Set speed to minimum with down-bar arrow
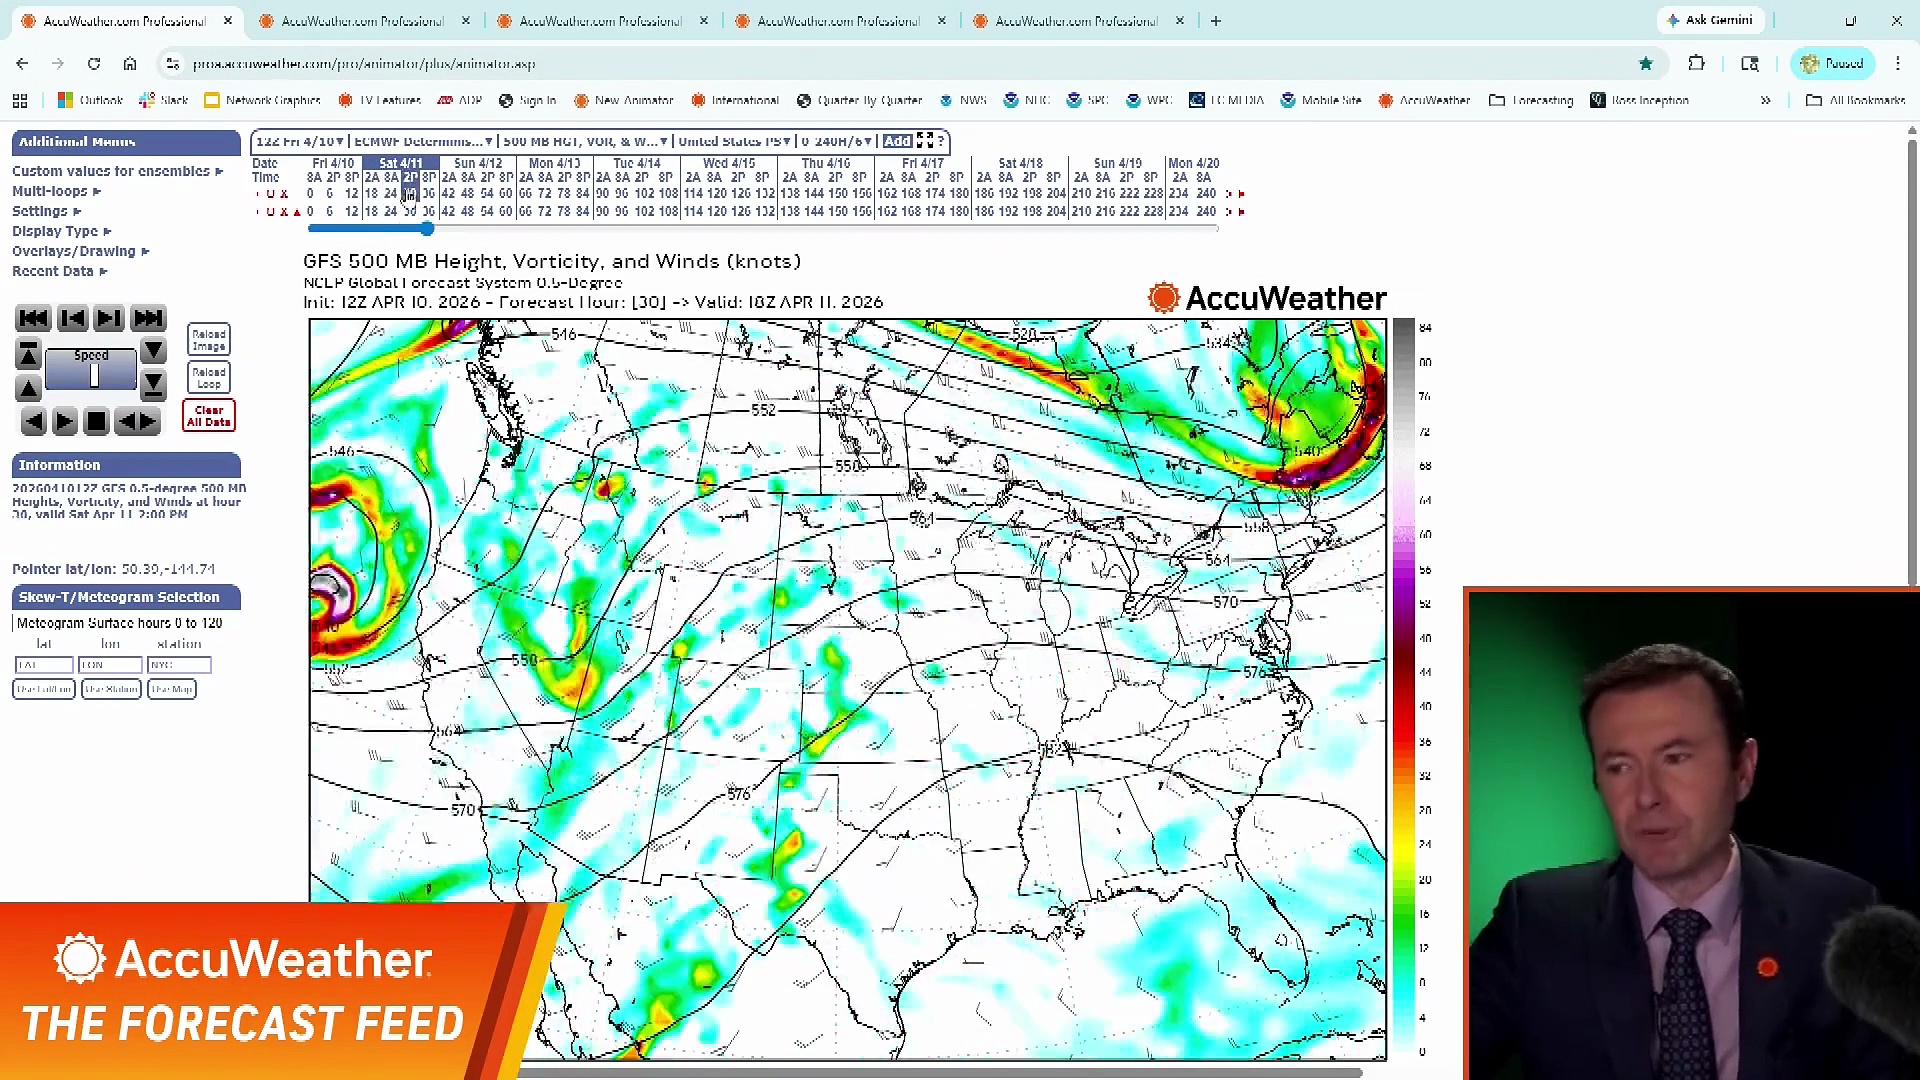The height and width of the screenshot is (1080, 1920). [153, 384]
